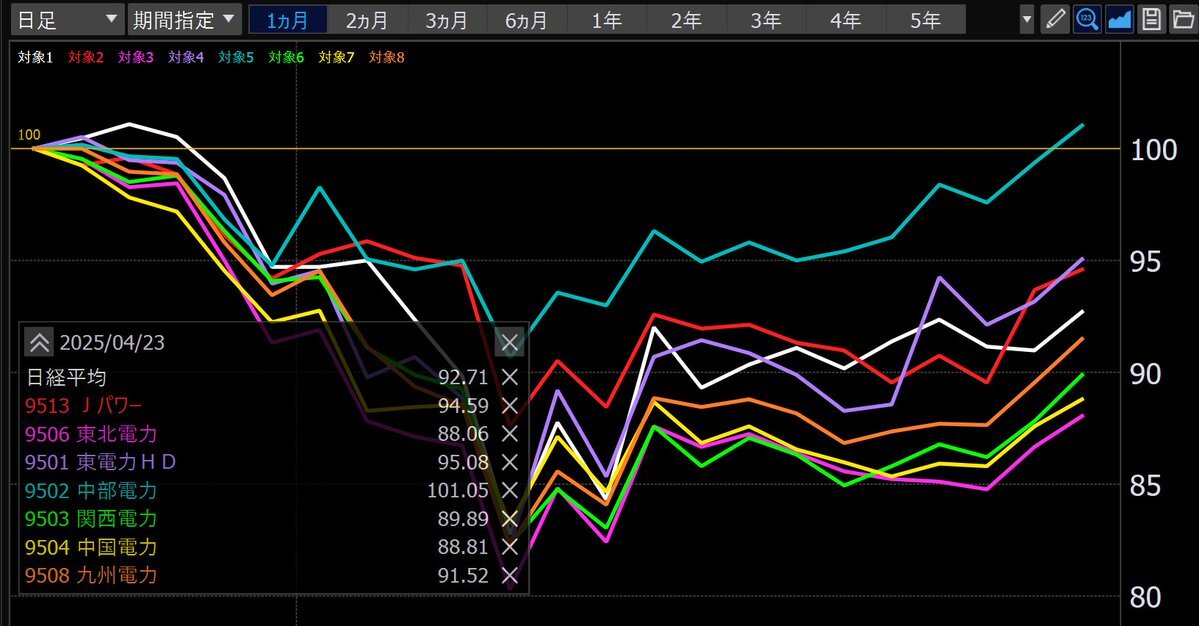This screenshot has width=1199, height=626.
Task: Open the 期間指定 period dropdown
Action: pos(184,20)
